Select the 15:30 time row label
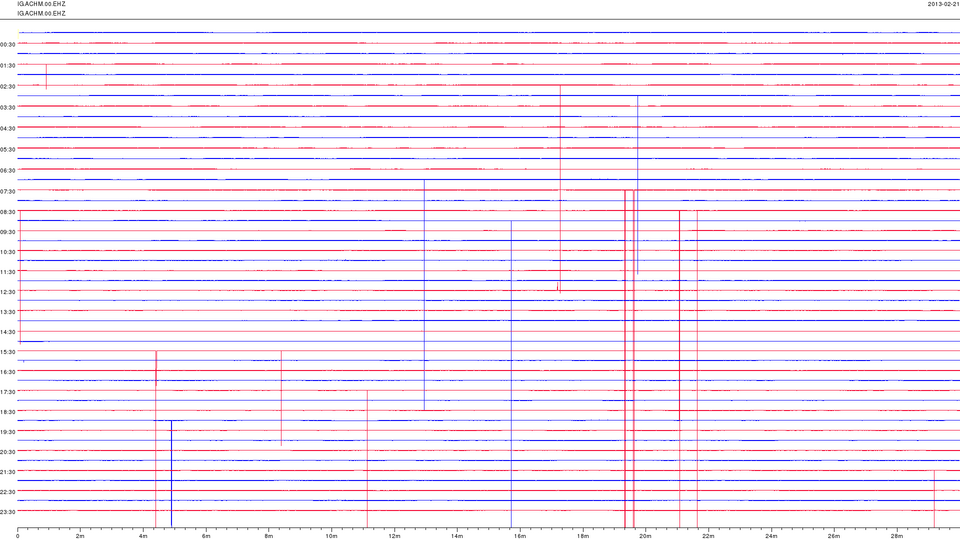This screenshot has height=540, width=960. point(8,353)
